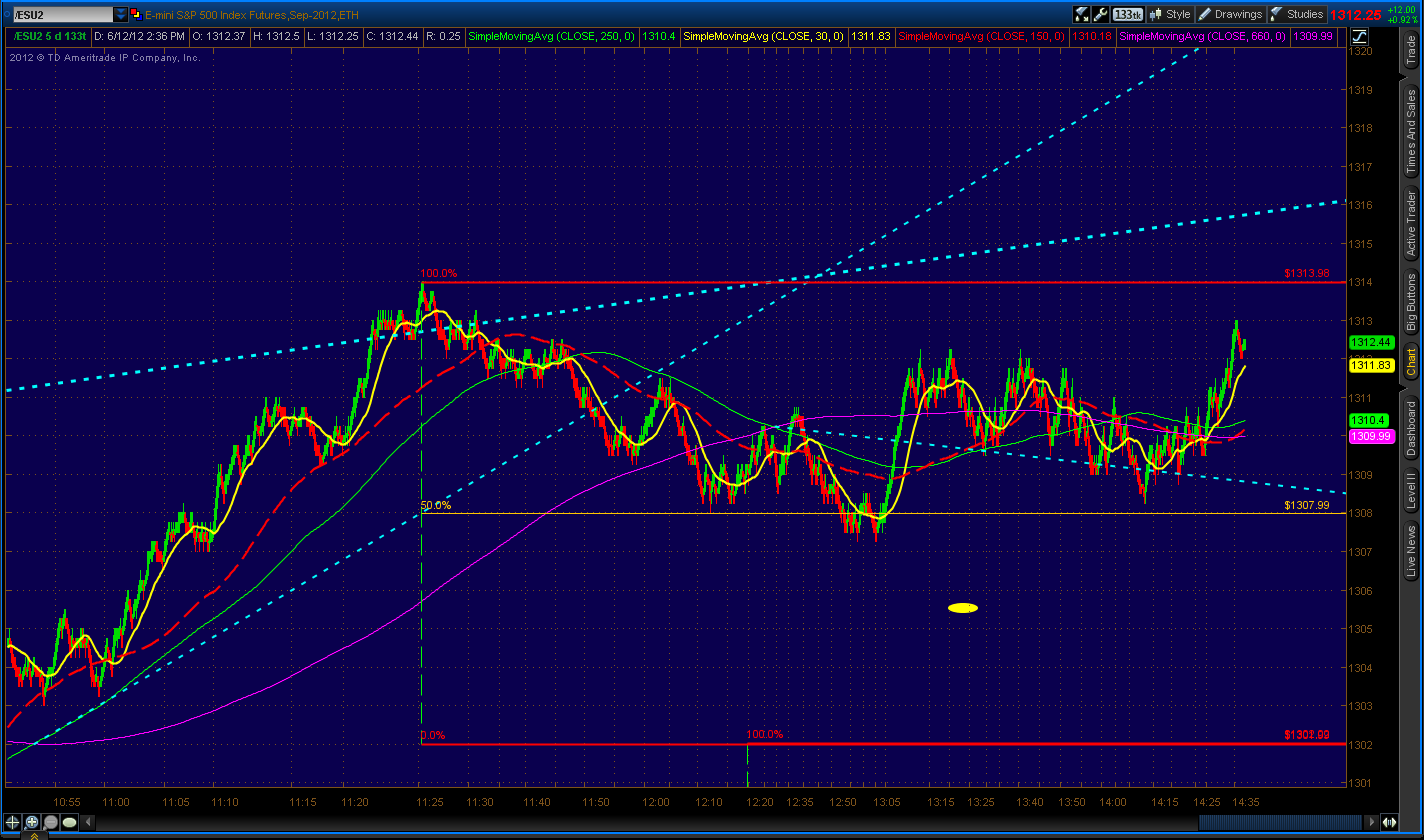1424x840 pixels.
Task: Select the yellow ellipse drawing on the chart
Action: [963, 607]
